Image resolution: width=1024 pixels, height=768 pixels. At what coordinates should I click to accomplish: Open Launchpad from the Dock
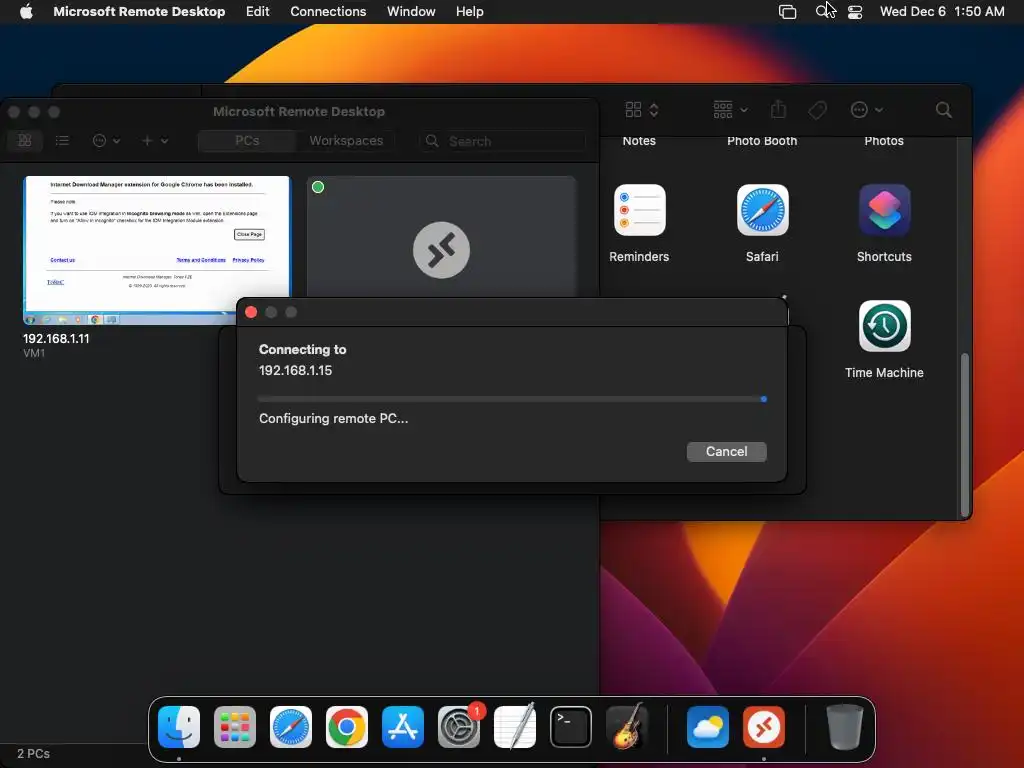[x=235, y=726]
